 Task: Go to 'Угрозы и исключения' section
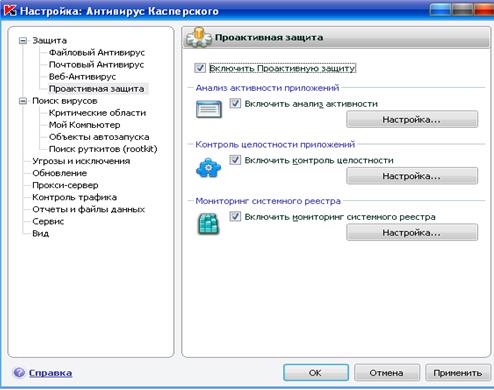(81, 161)
